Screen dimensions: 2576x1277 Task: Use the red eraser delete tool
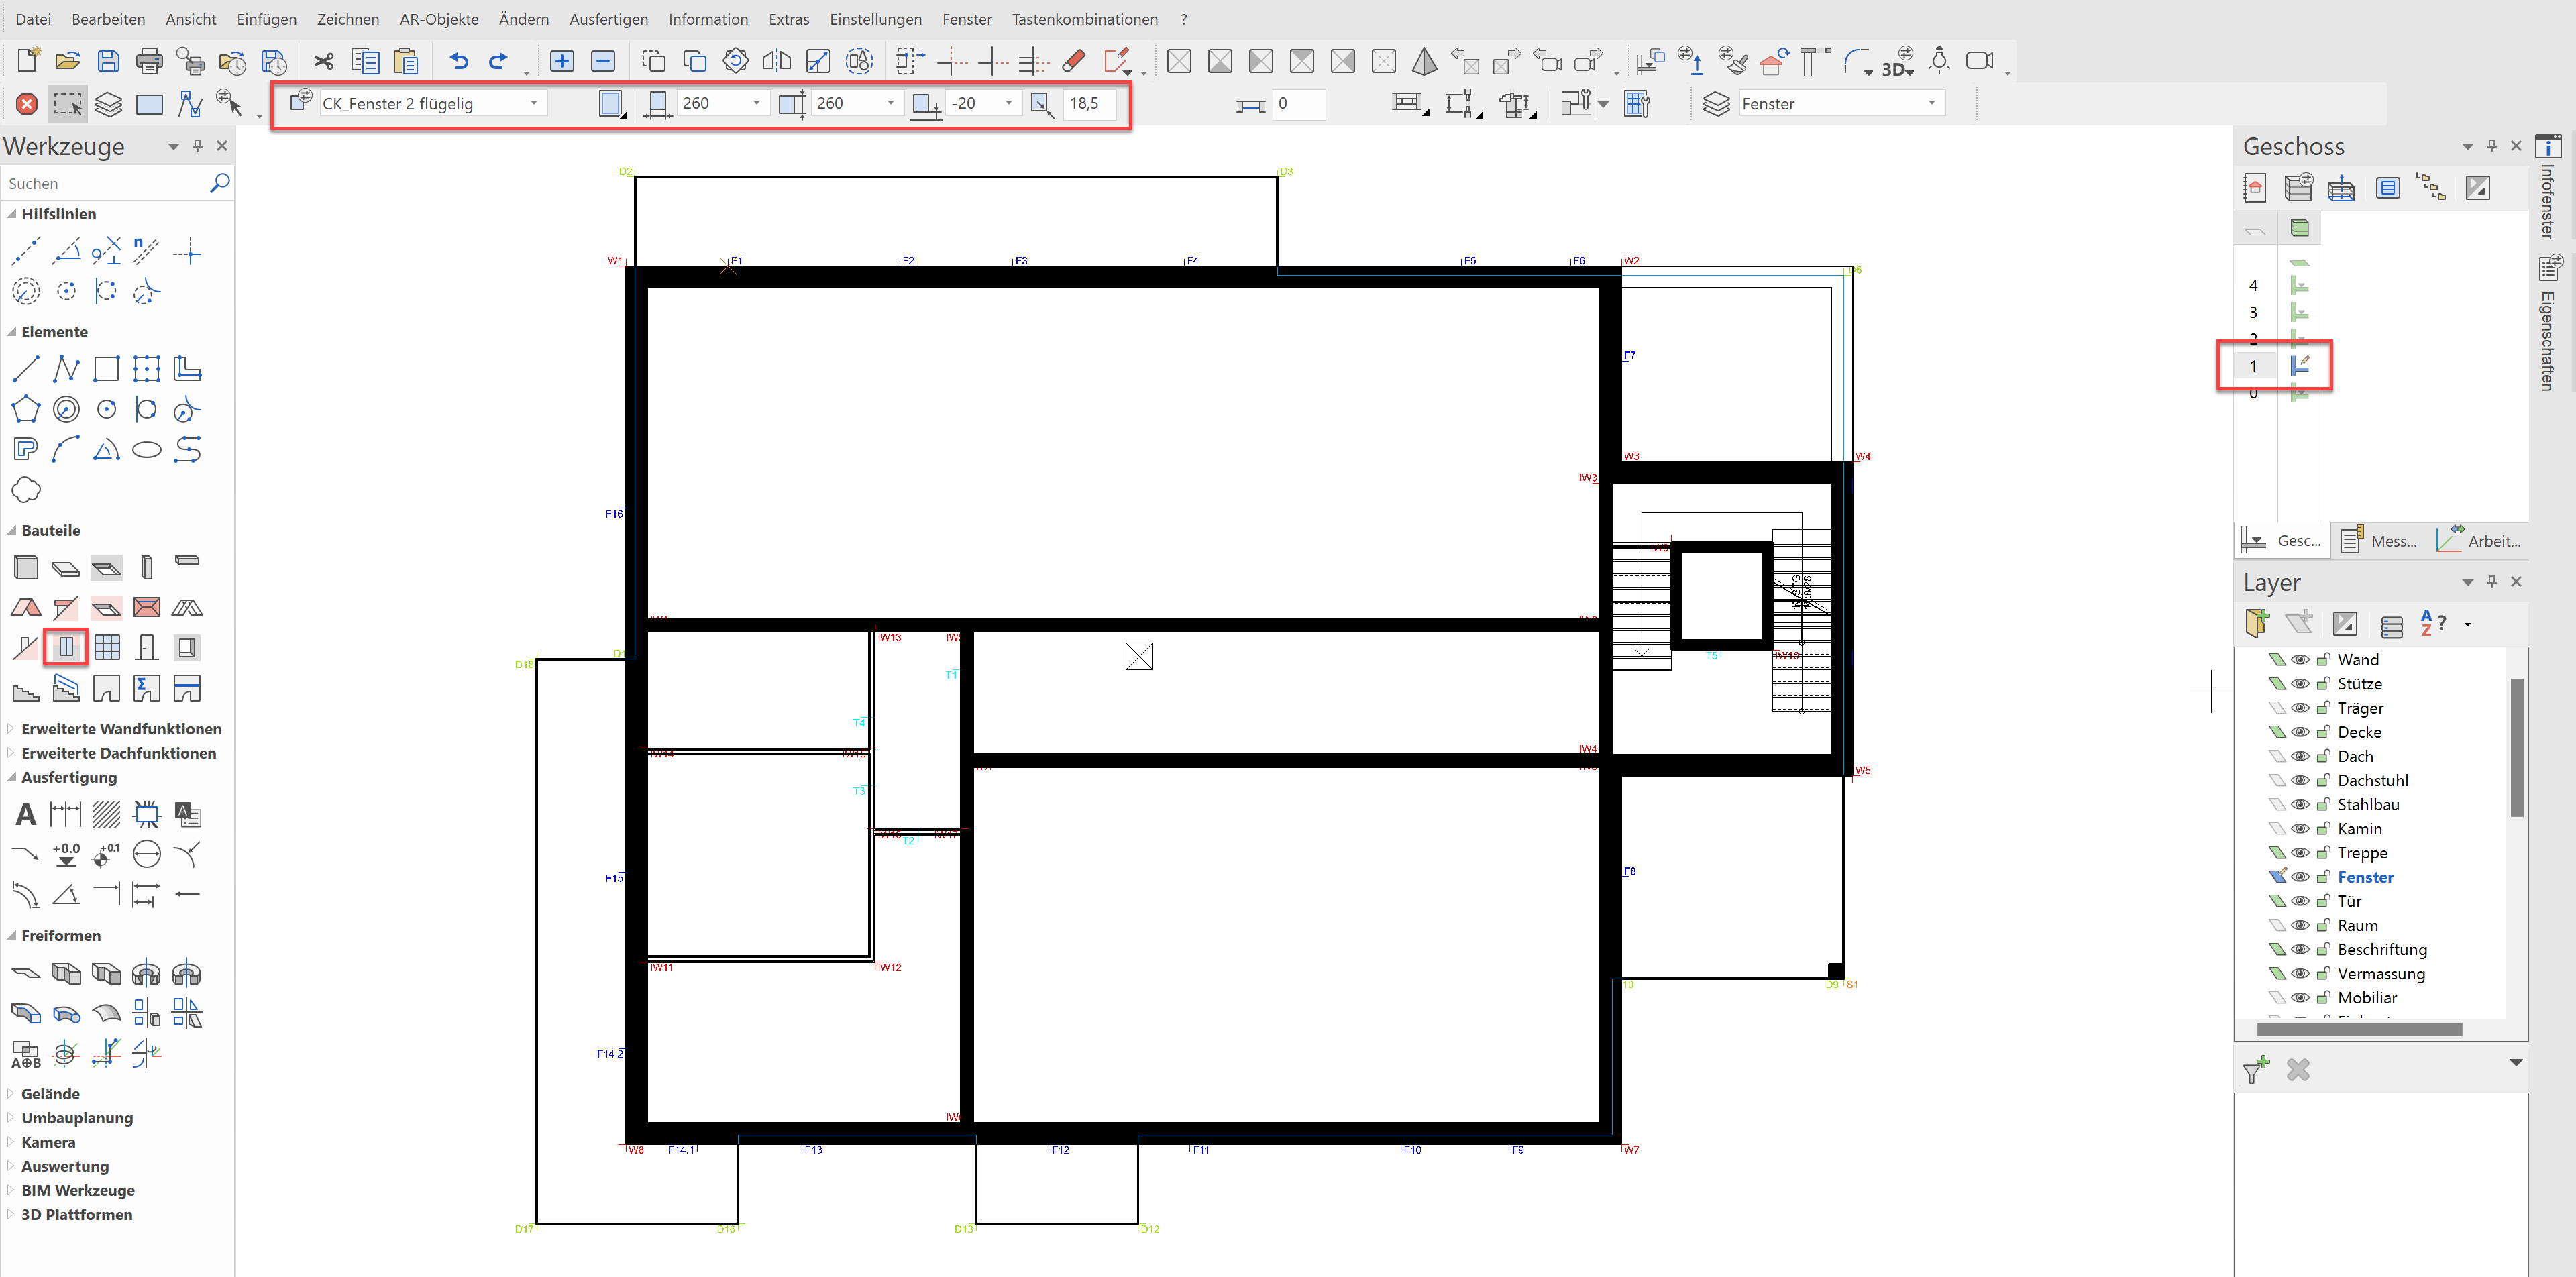pos(1074,61)
